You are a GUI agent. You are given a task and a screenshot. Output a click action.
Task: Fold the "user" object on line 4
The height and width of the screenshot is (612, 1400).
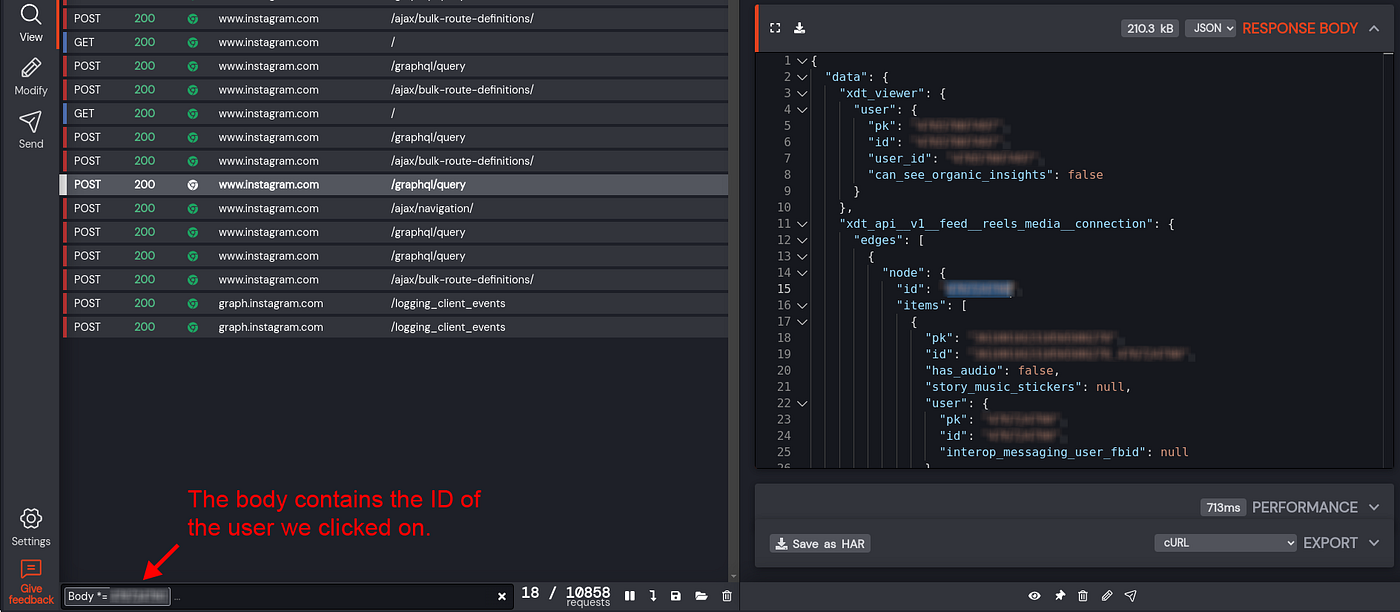point(802,110)
